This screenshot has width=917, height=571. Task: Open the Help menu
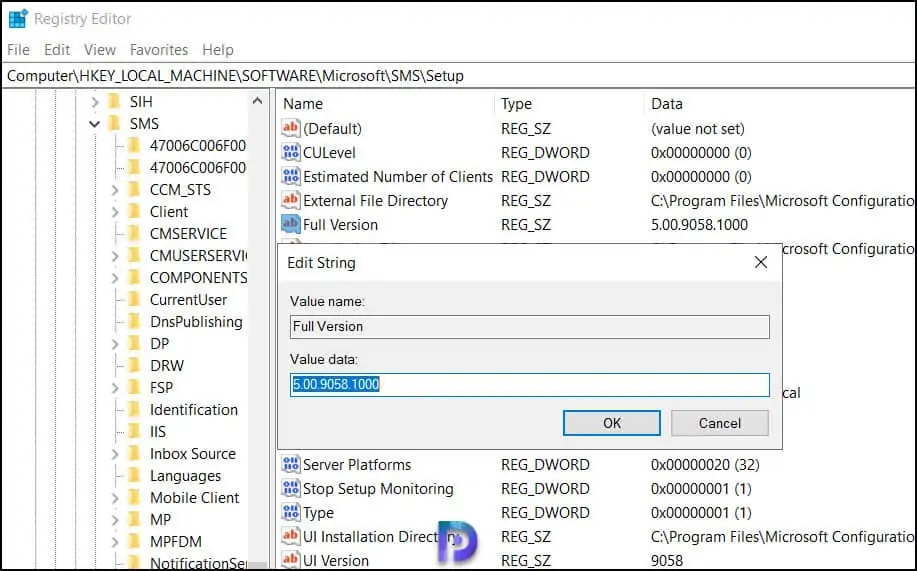[218, 50]
